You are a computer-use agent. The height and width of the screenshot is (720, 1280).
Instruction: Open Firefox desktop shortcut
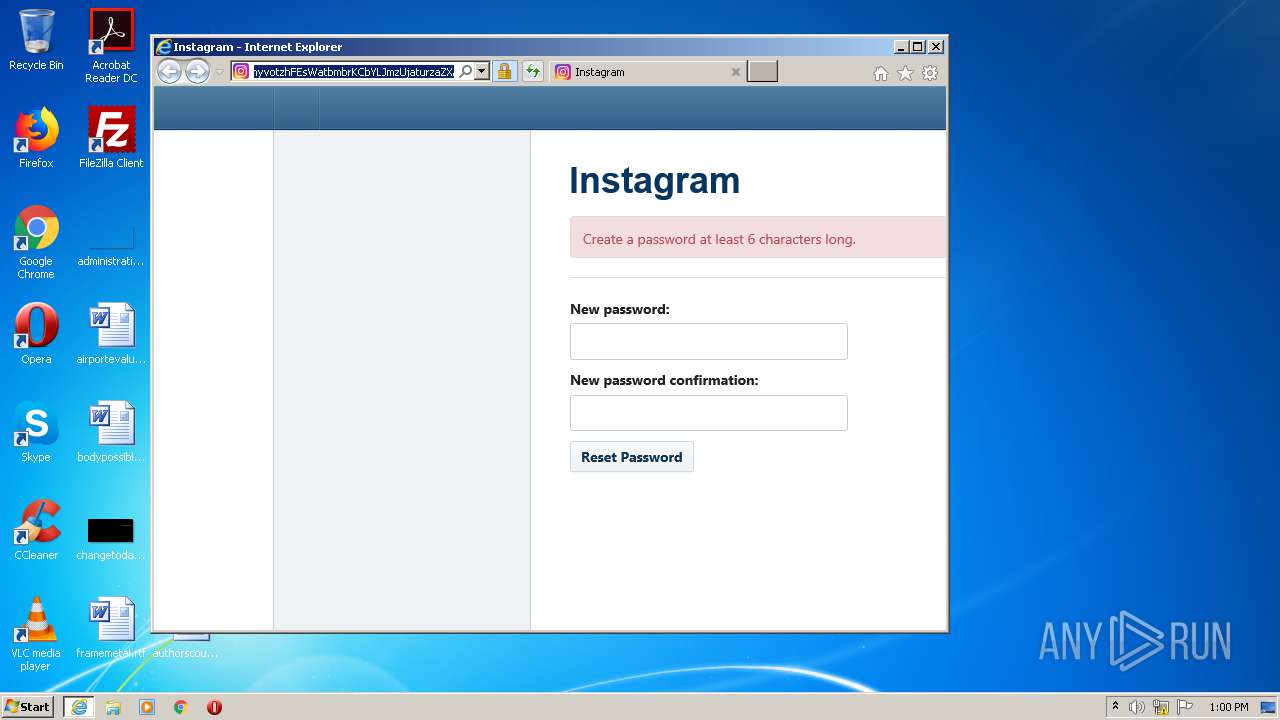[x=36, y=138]
